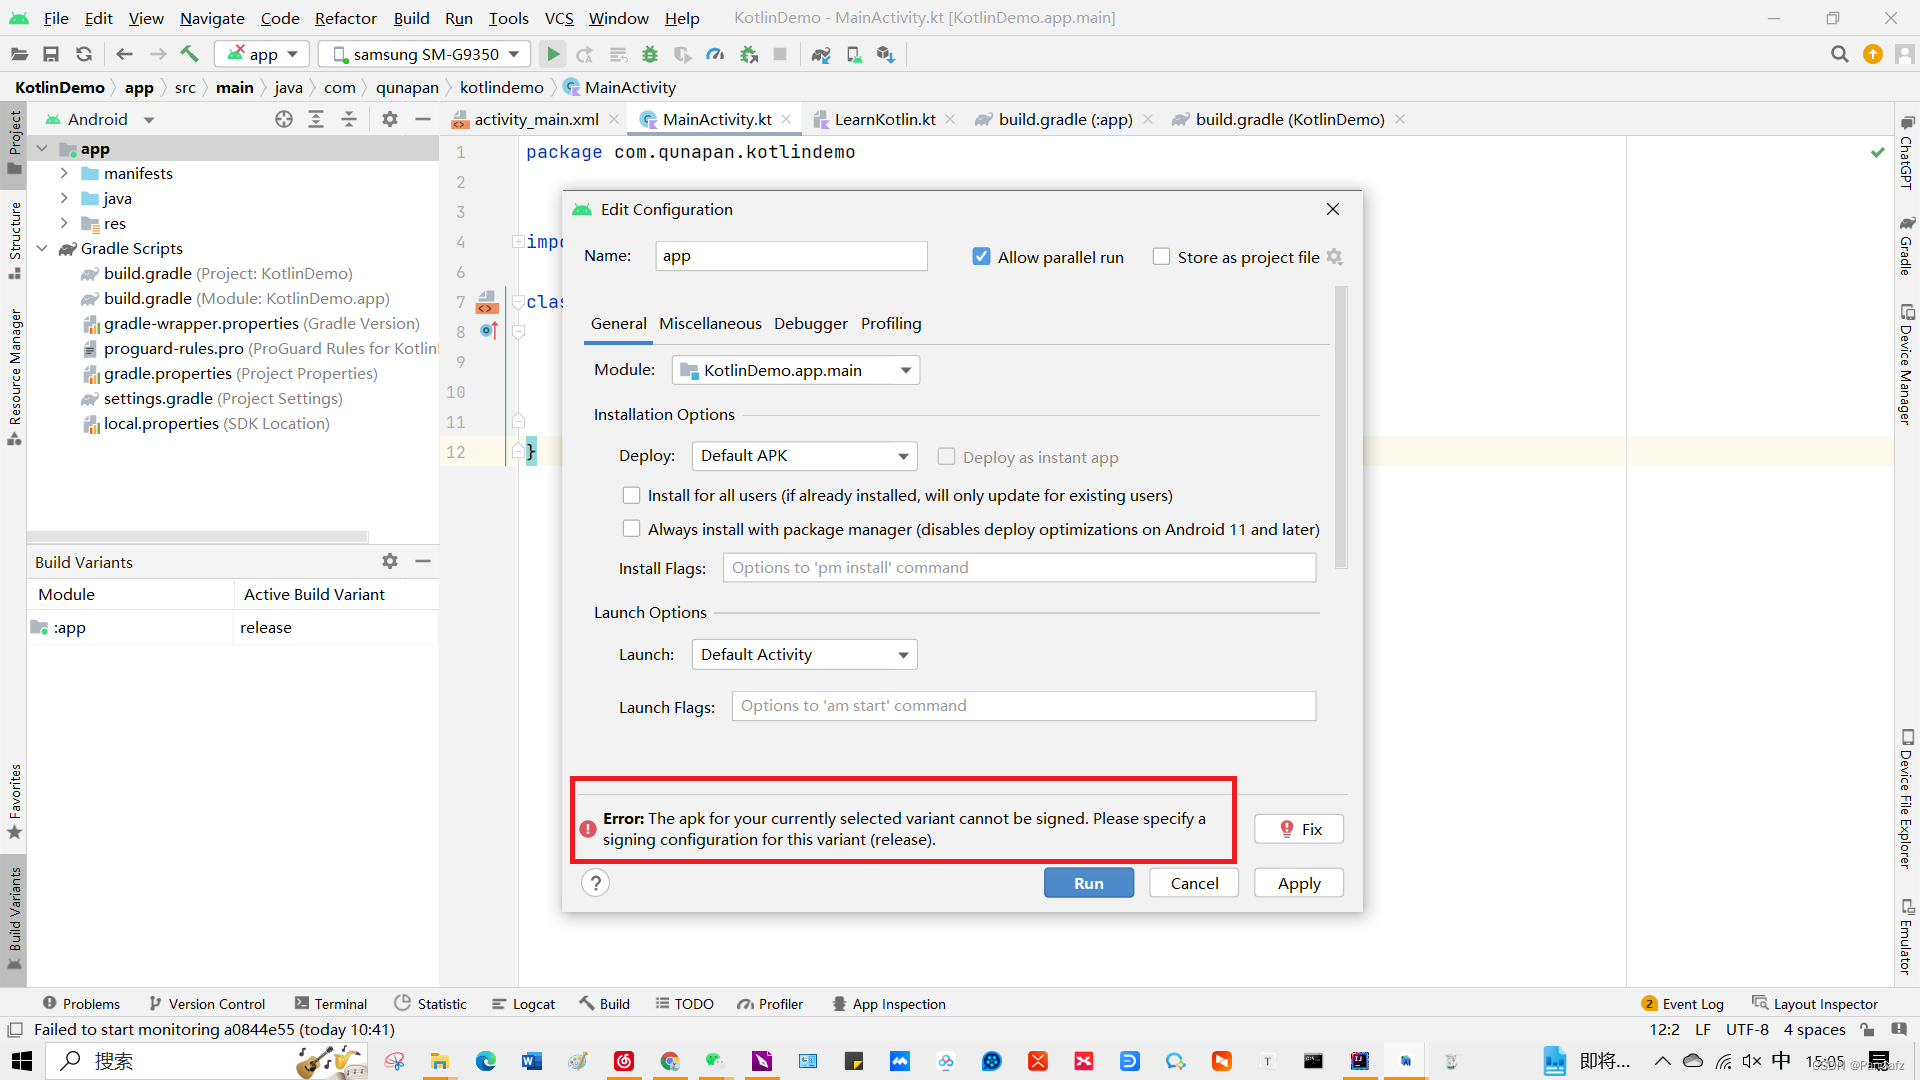Image resolution: width=1920 pixels, height=1080 pixels.
Task: Enable Store as project file checkbox
Action: 1161,257
